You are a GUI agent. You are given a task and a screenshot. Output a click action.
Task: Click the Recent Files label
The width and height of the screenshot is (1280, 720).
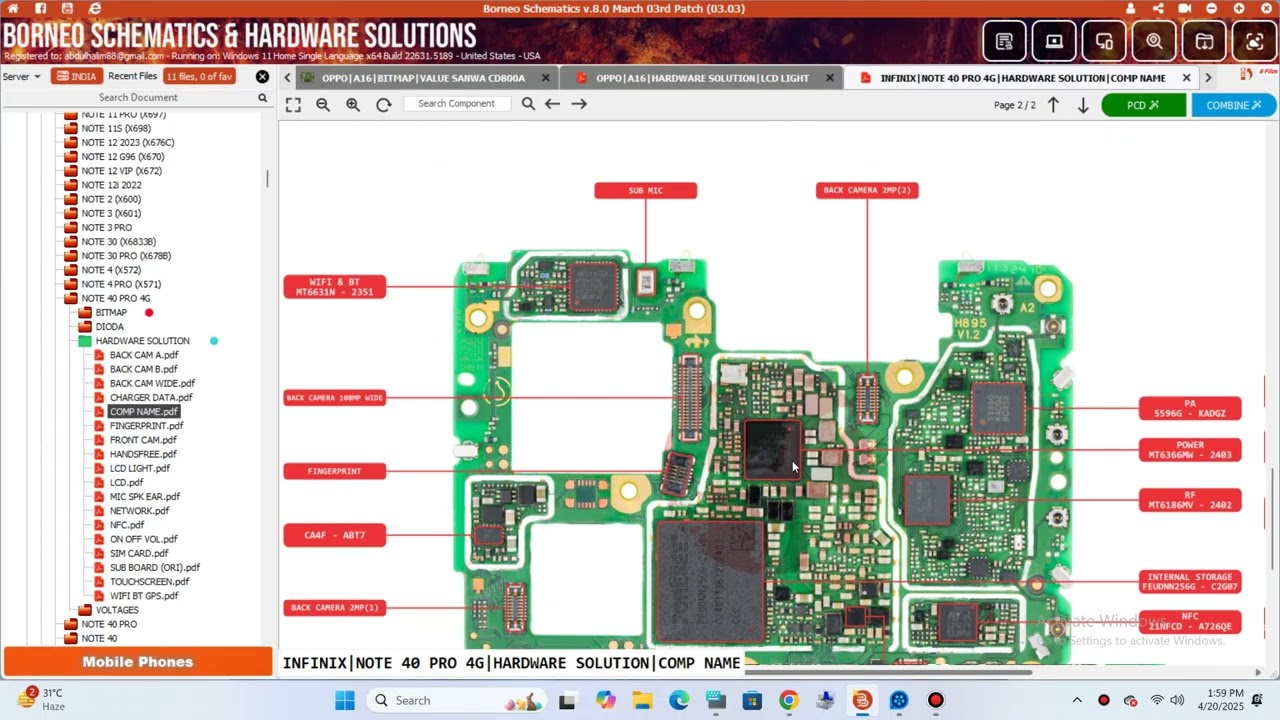tap(132, 77)
